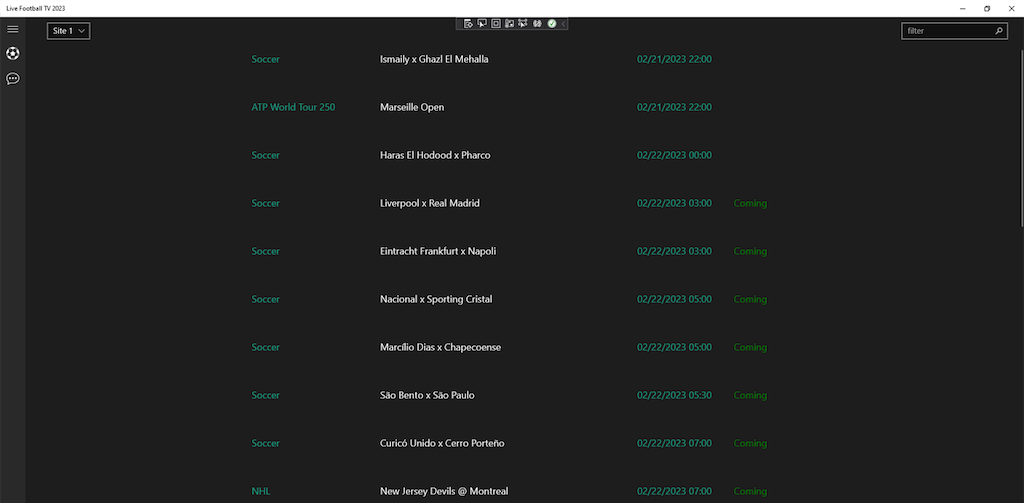Click the display layout adorners square icon
Image resolution: width=1024 pixels, height=503 pixels.
point(496,23)
